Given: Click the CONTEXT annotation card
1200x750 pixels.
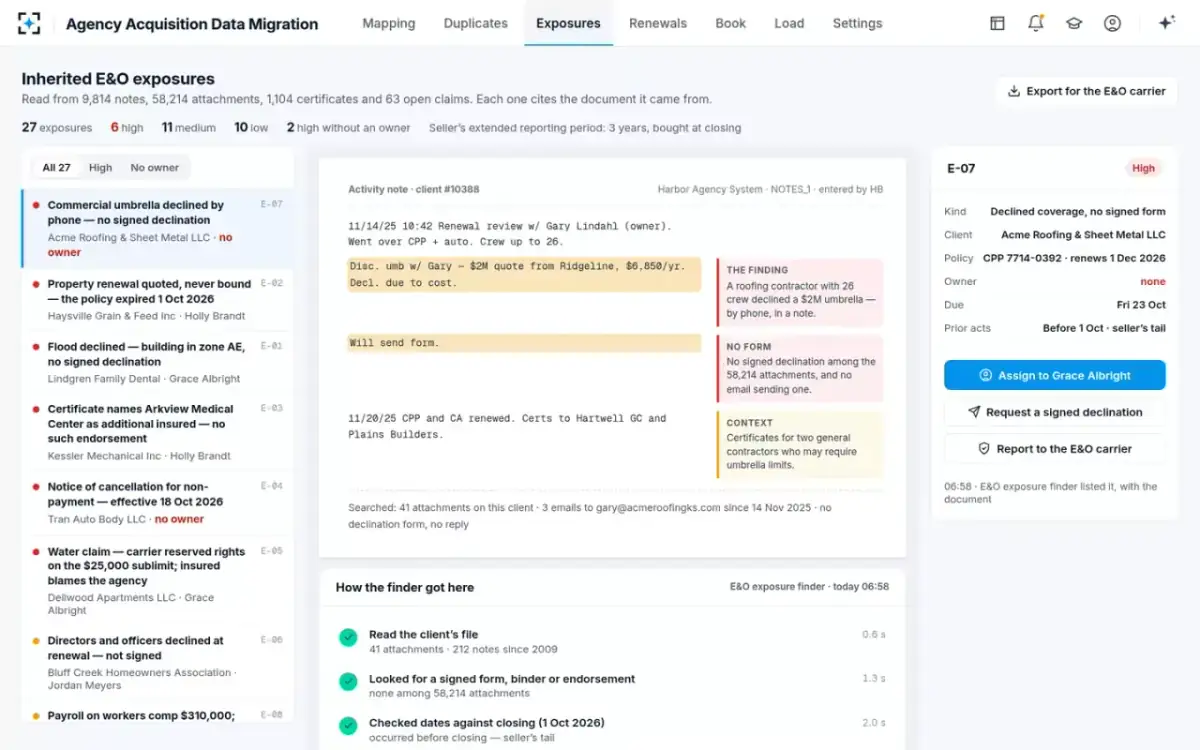Looking at the screenshot, I should click(800, 445).
